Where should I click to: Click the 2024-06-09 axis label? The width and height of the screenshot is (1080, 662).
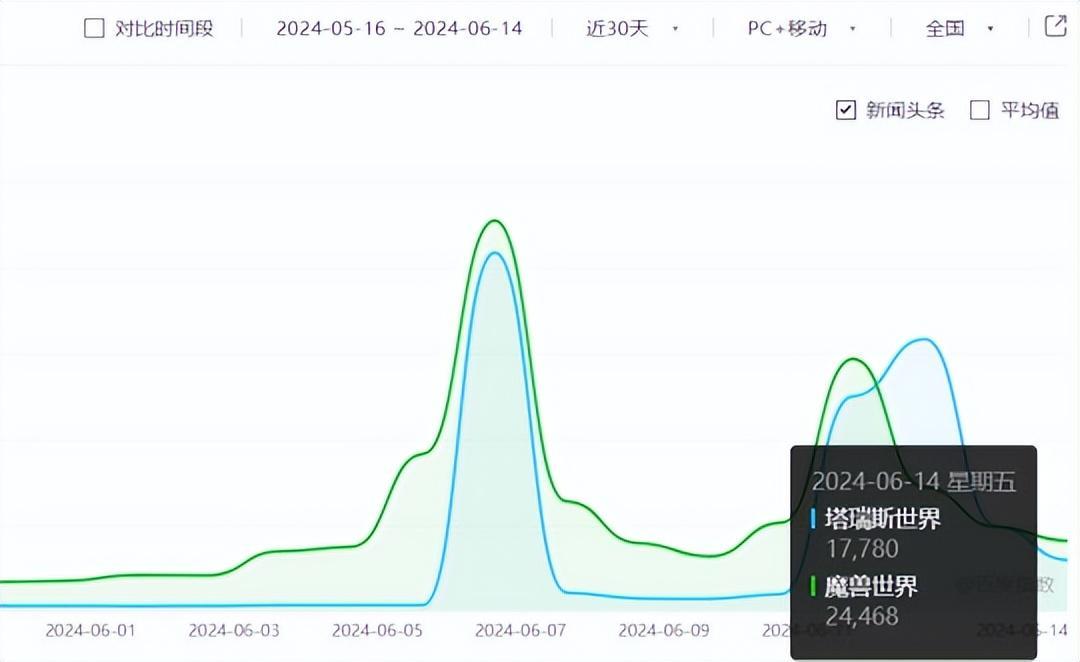tap(664, 631)
